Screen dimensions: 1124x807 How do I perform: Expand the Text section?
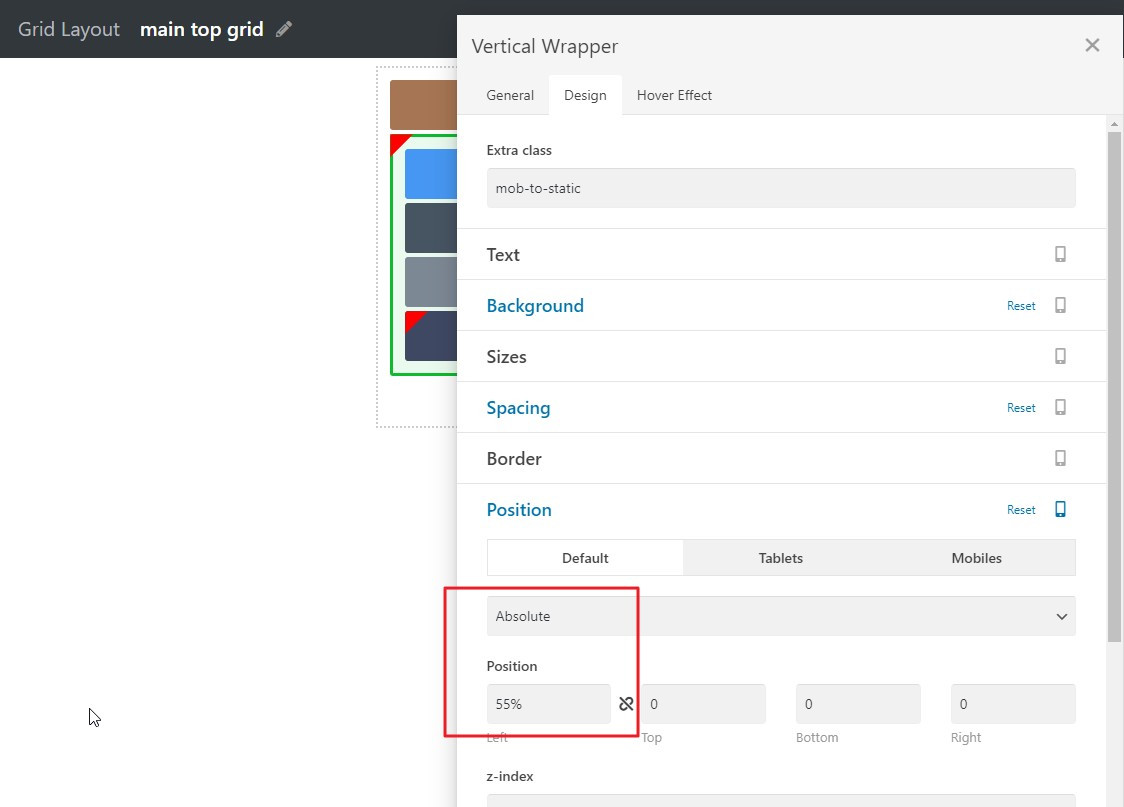pyautogui.click(x=503, y=254)
